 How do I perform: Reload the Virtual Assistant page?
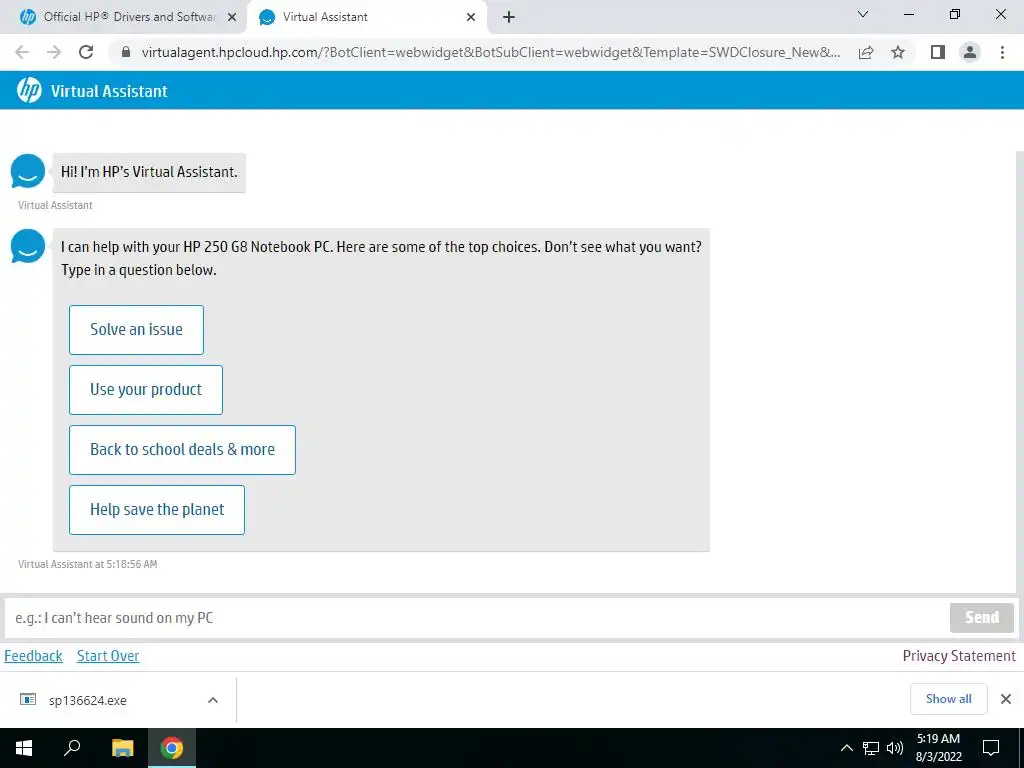pos(86,52)
